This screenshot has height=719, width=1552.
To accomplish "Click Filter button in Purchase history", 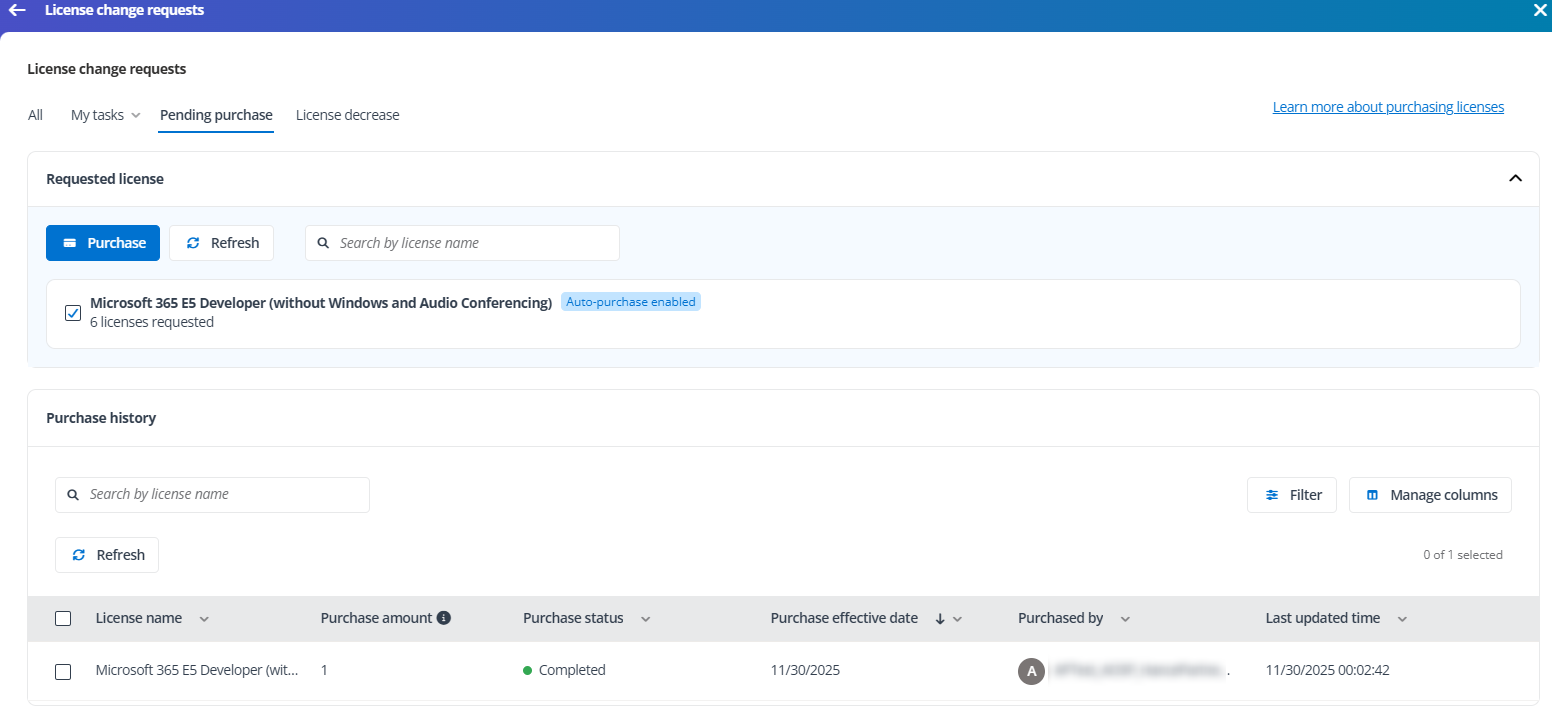I will click(1291, 495).
